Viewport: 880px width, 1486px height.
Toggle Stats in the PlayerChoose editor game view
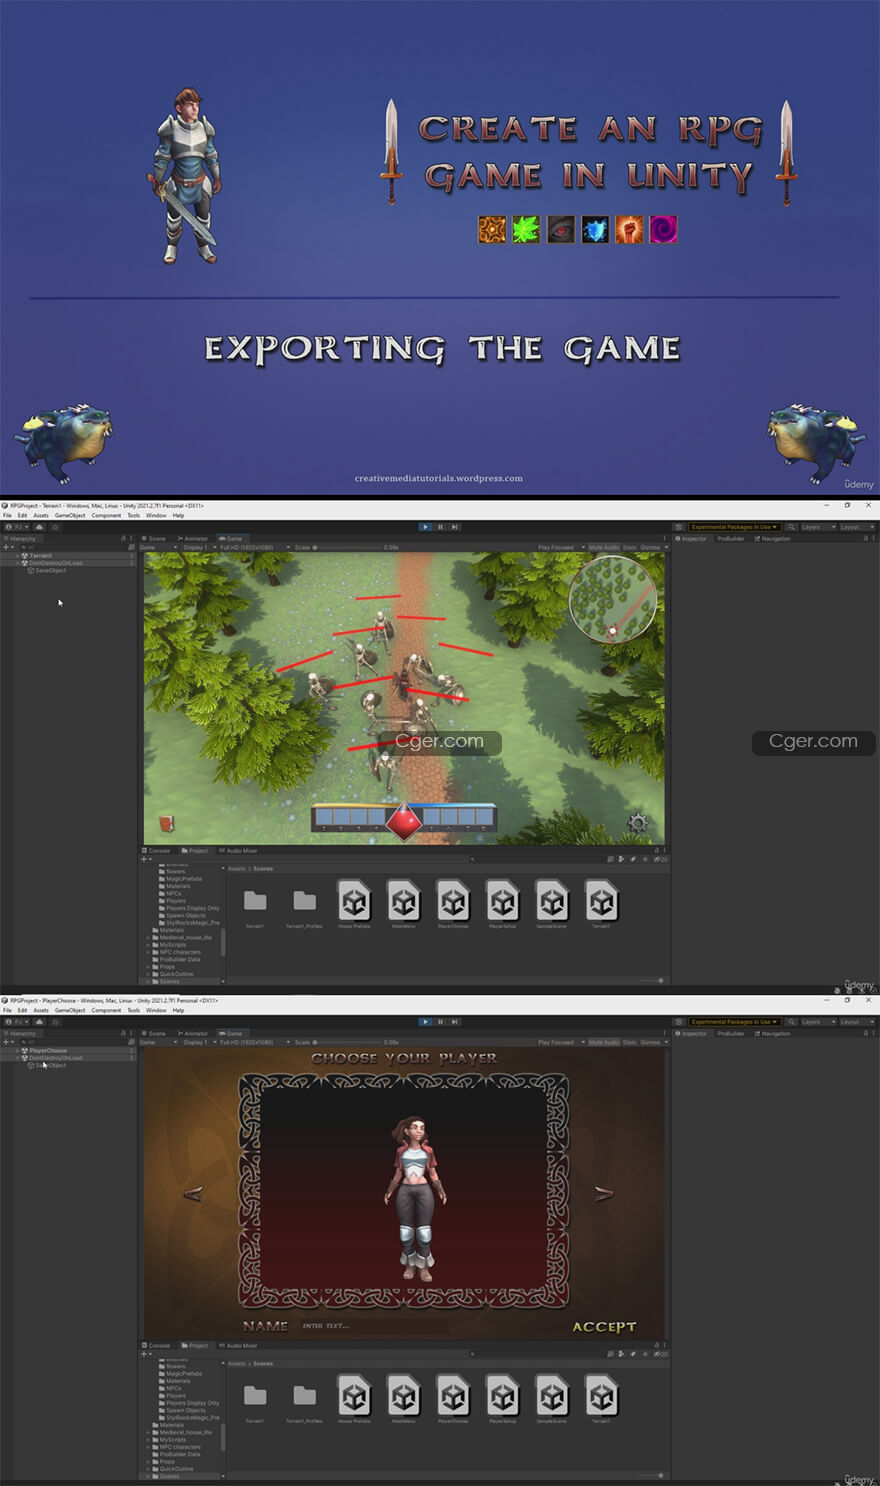pyautogui.click(x=629, y=1042)
